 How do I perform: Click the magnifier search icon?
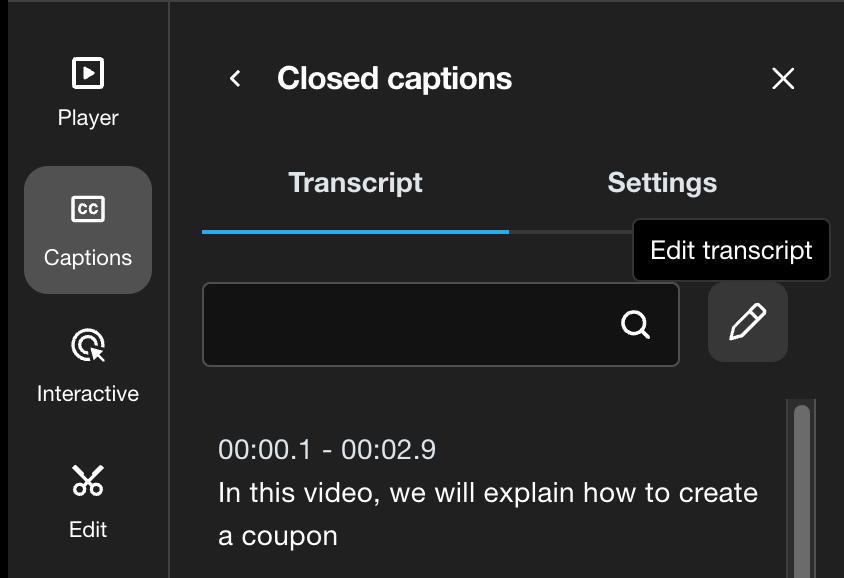point(636,324)
